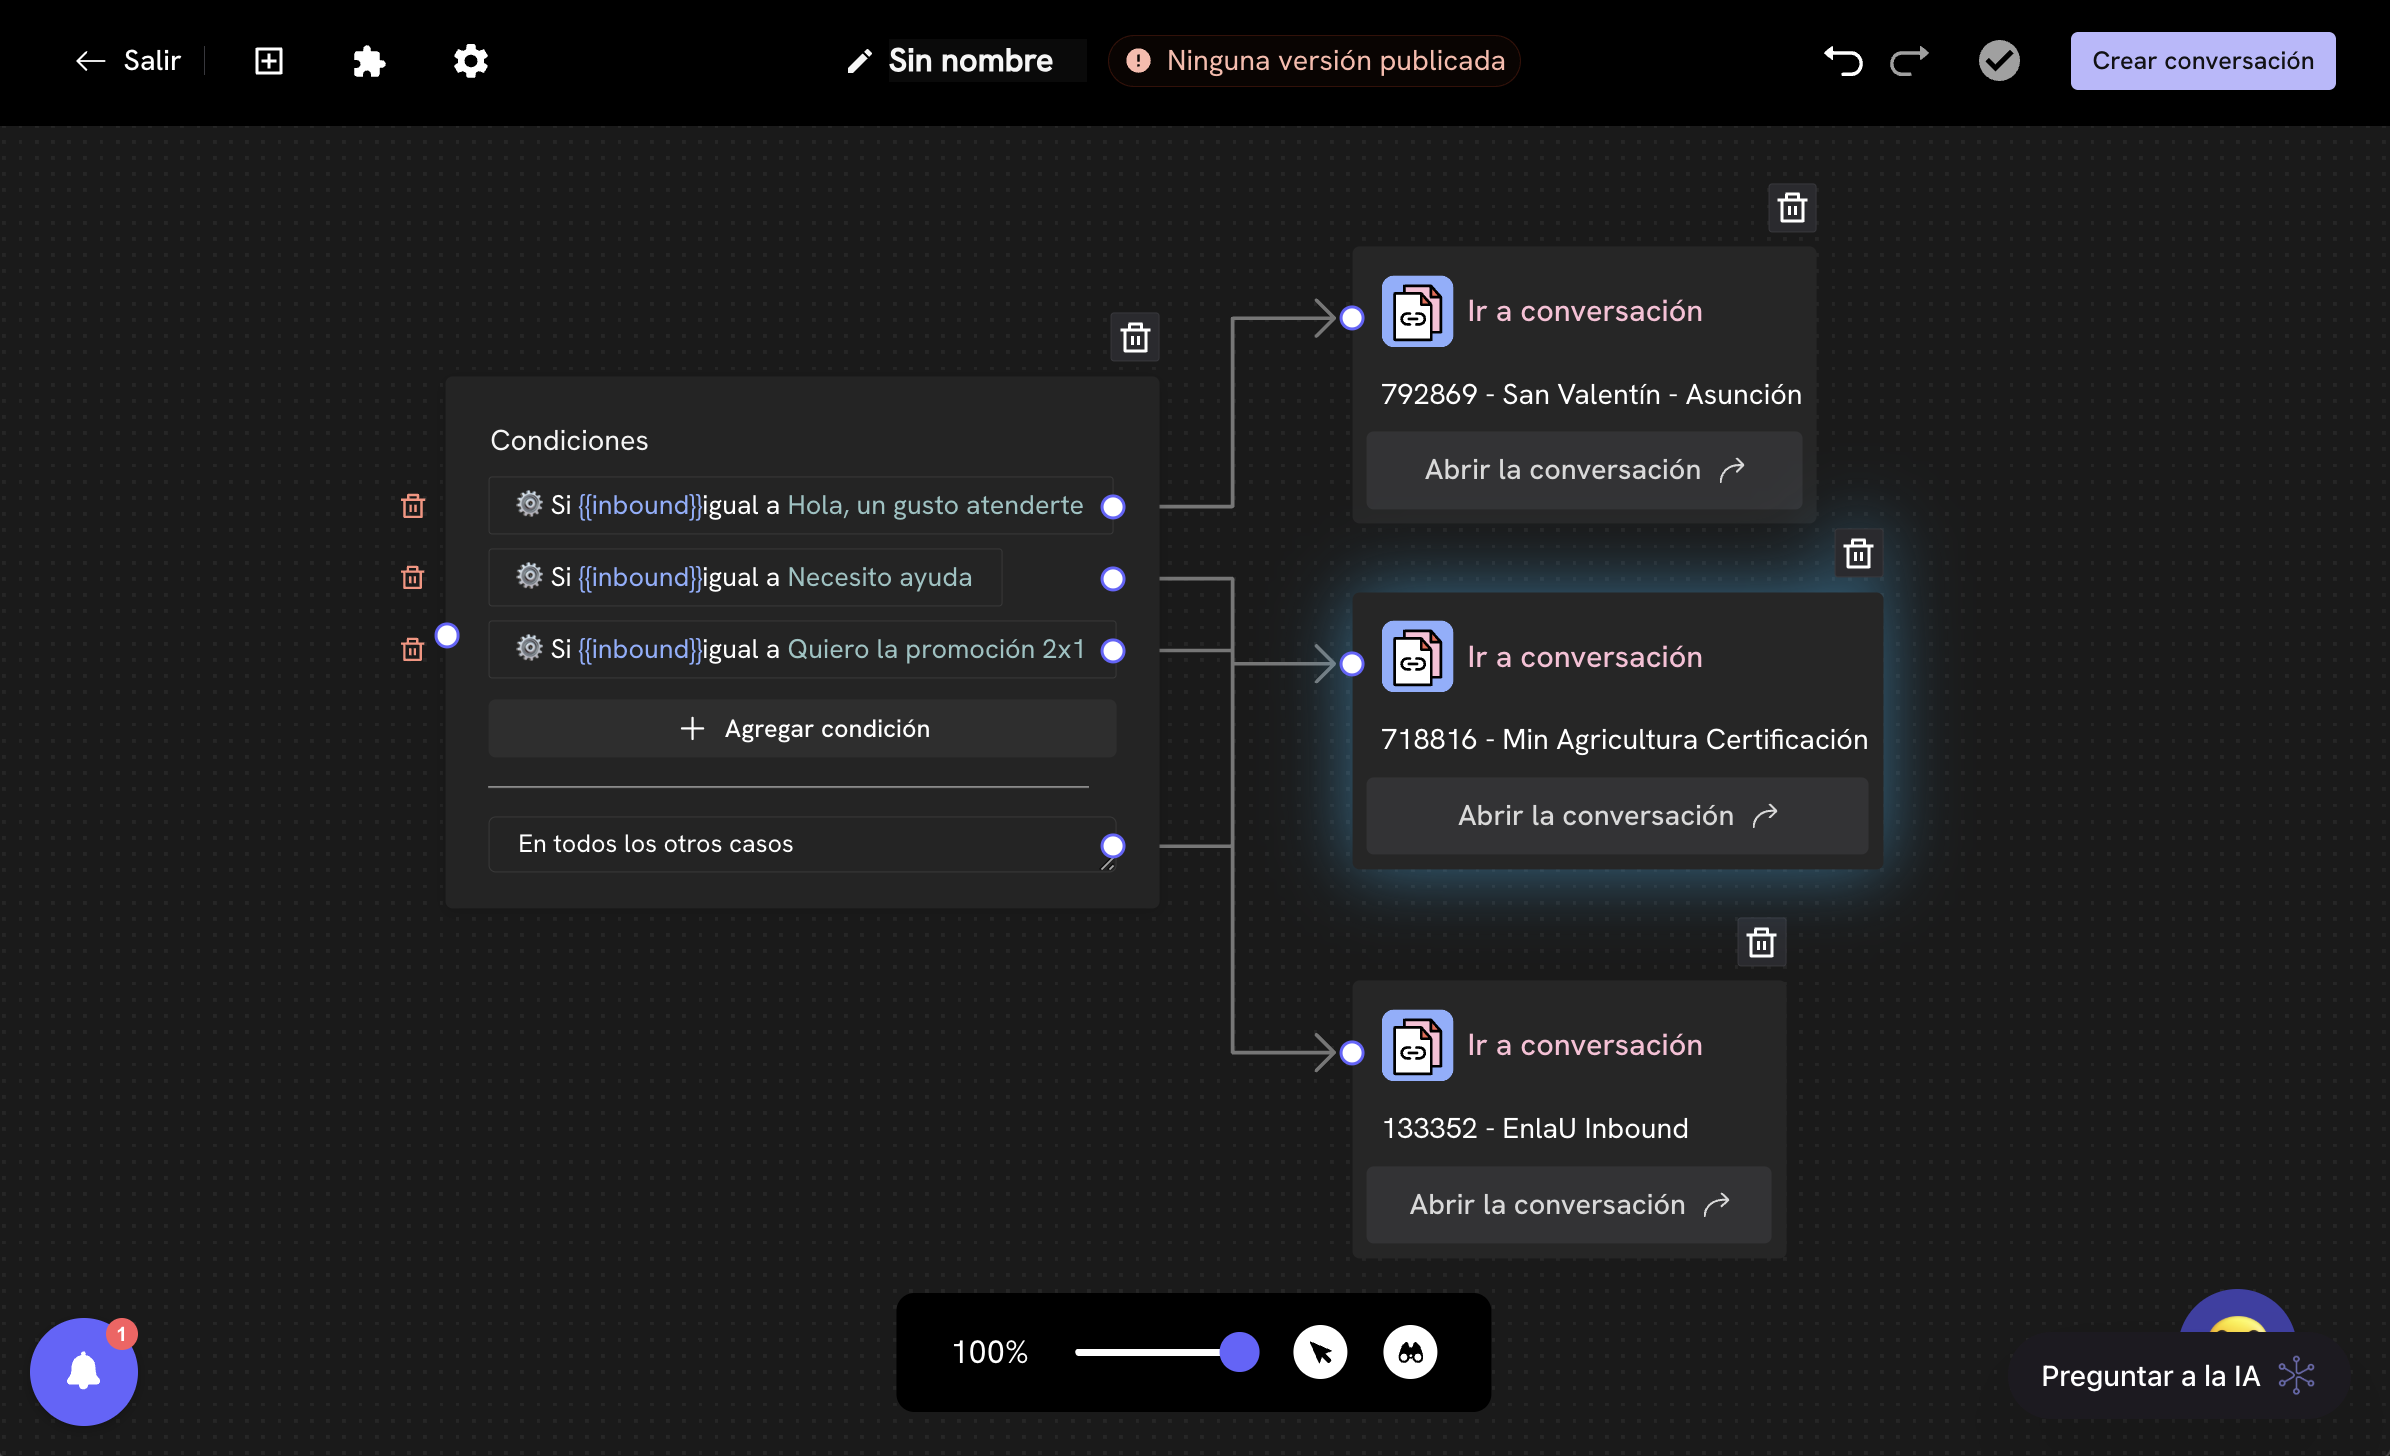2390x1456 pixels.
Task: Click output connector of 'Hola, un gusto atenderte'
Action: pyautogui.click(x=1113, y=507)
